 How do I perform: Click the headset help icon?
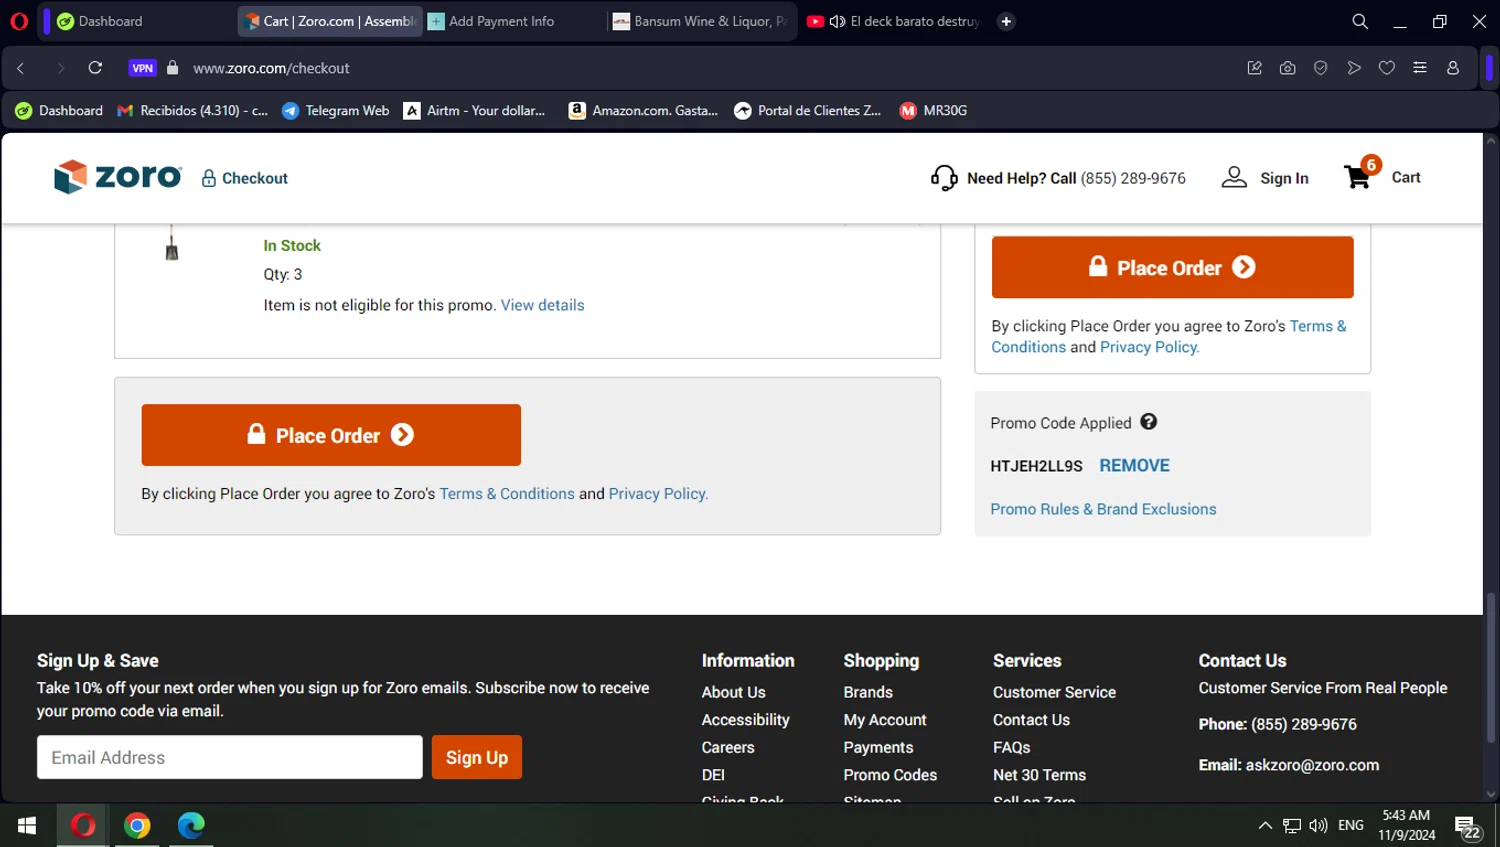click(x=944, y=178)
